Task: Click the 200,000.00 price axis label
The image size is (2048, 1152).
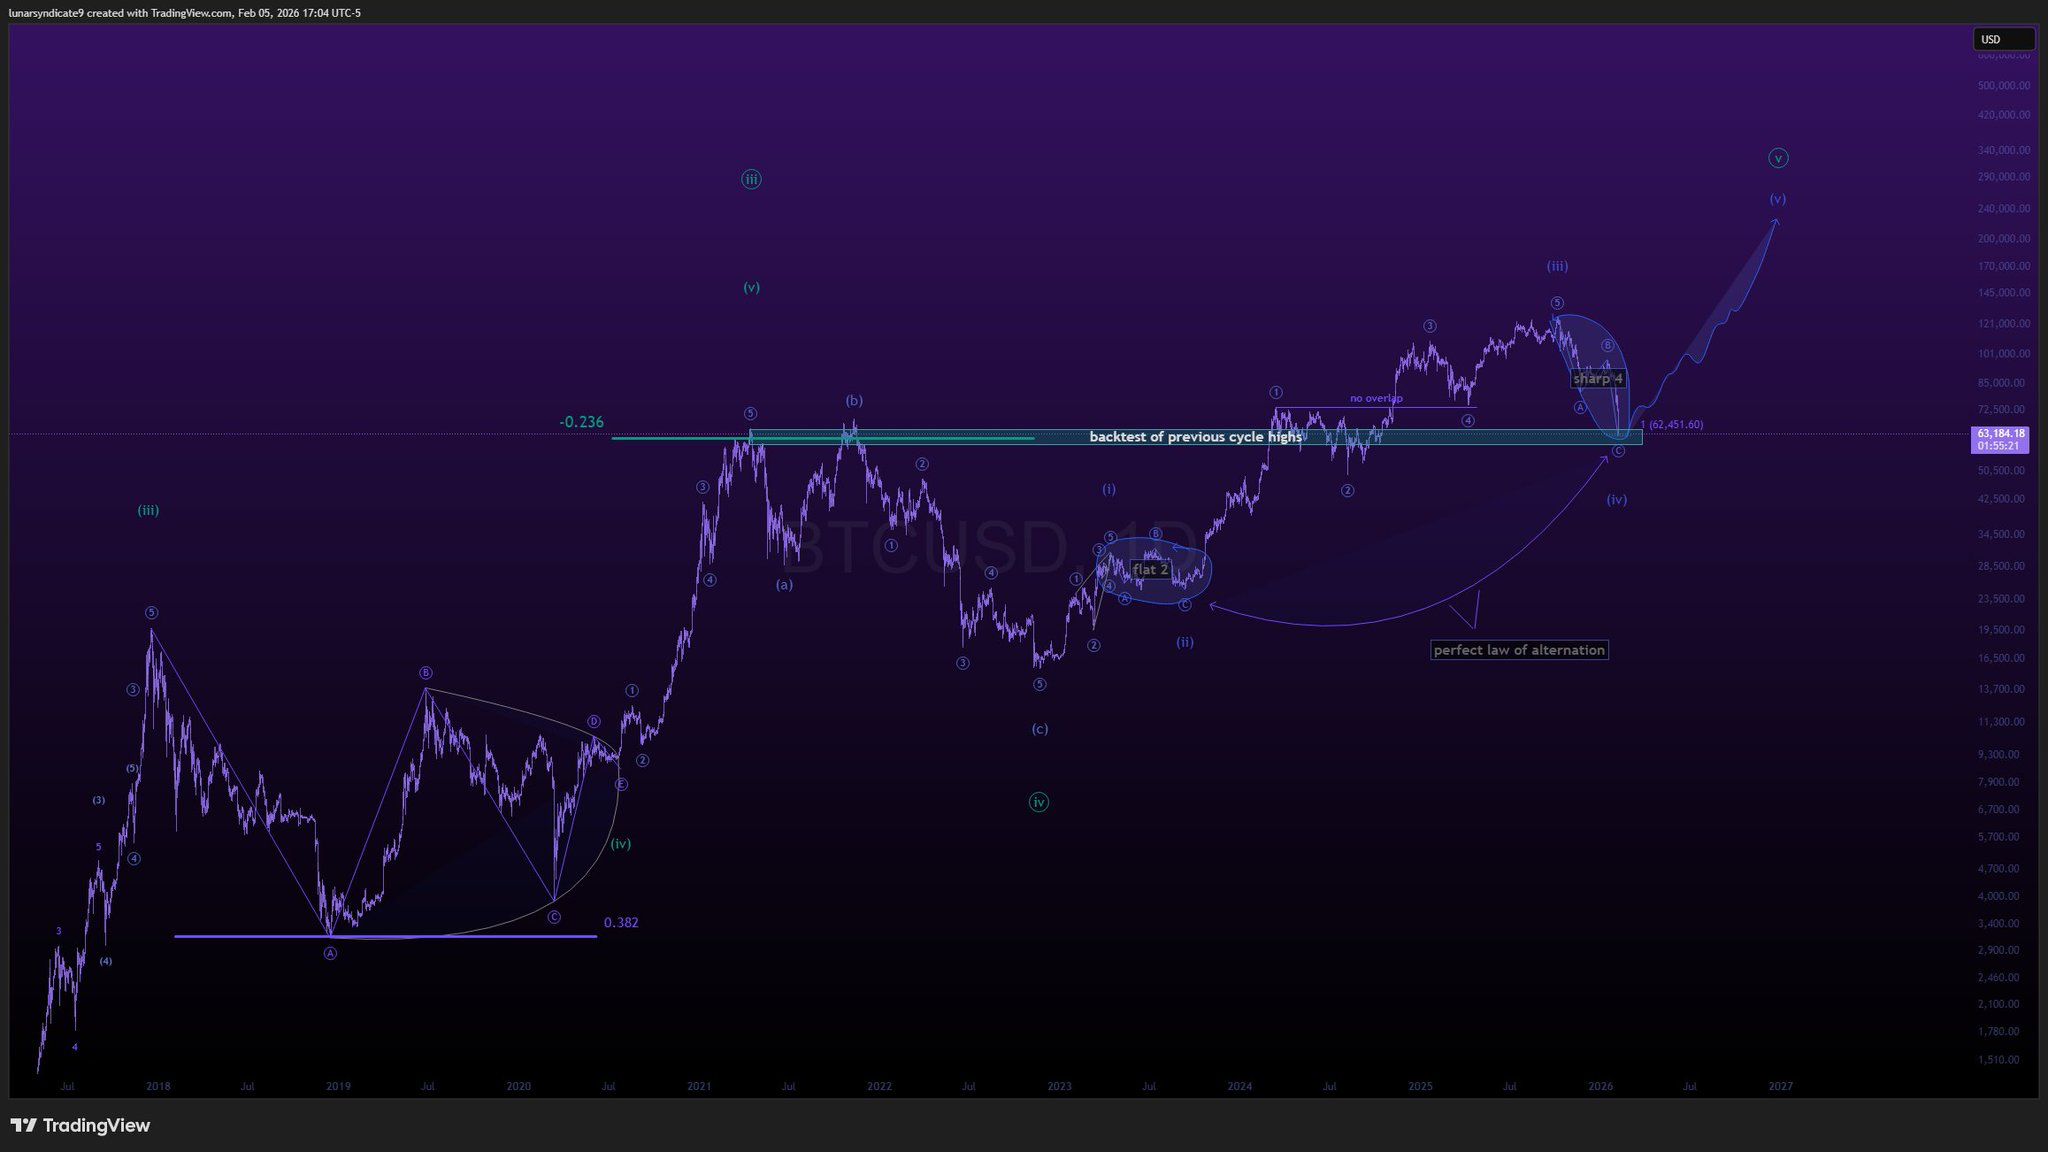Action: click(x=2003, y=239)
